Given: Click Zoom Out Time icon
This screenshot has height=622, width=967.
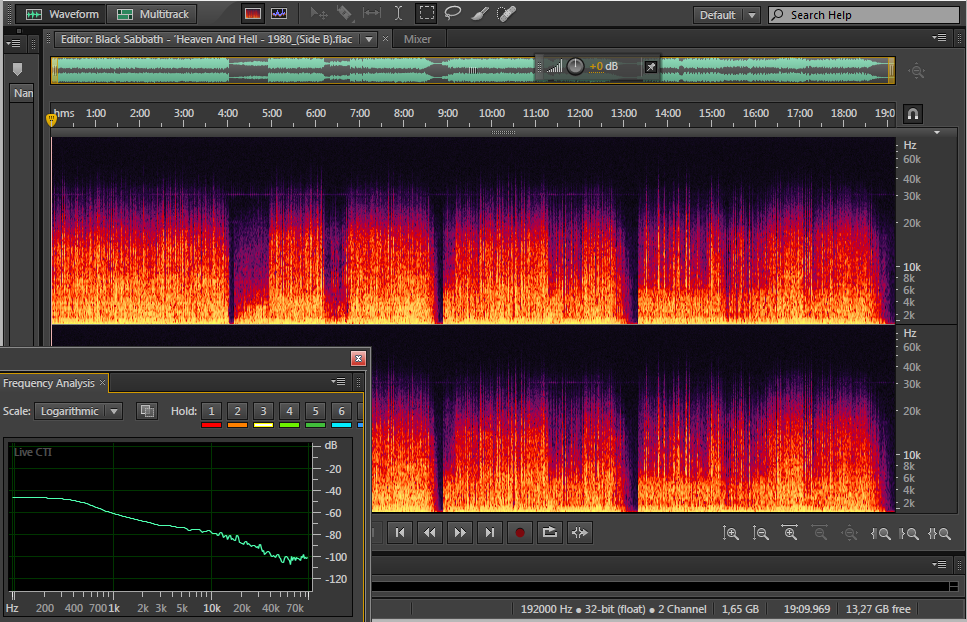Looking at the screenshot, I should (x=820, y=533).
